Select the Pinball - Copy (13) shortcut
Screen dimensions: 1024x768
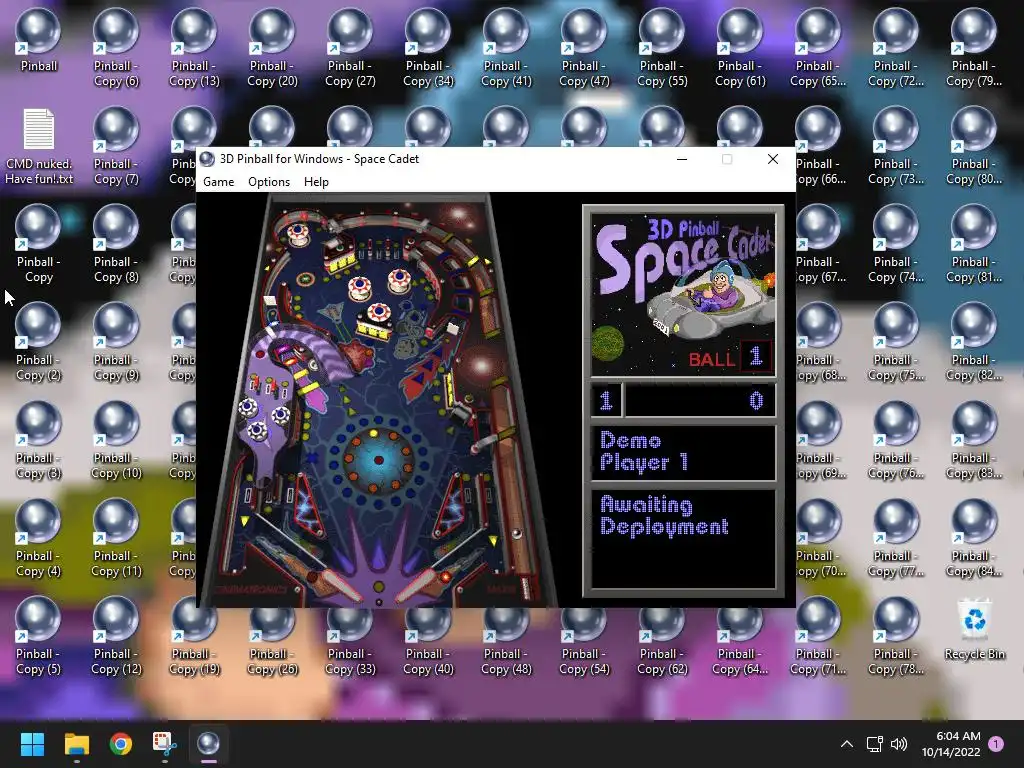coord(194,48)
